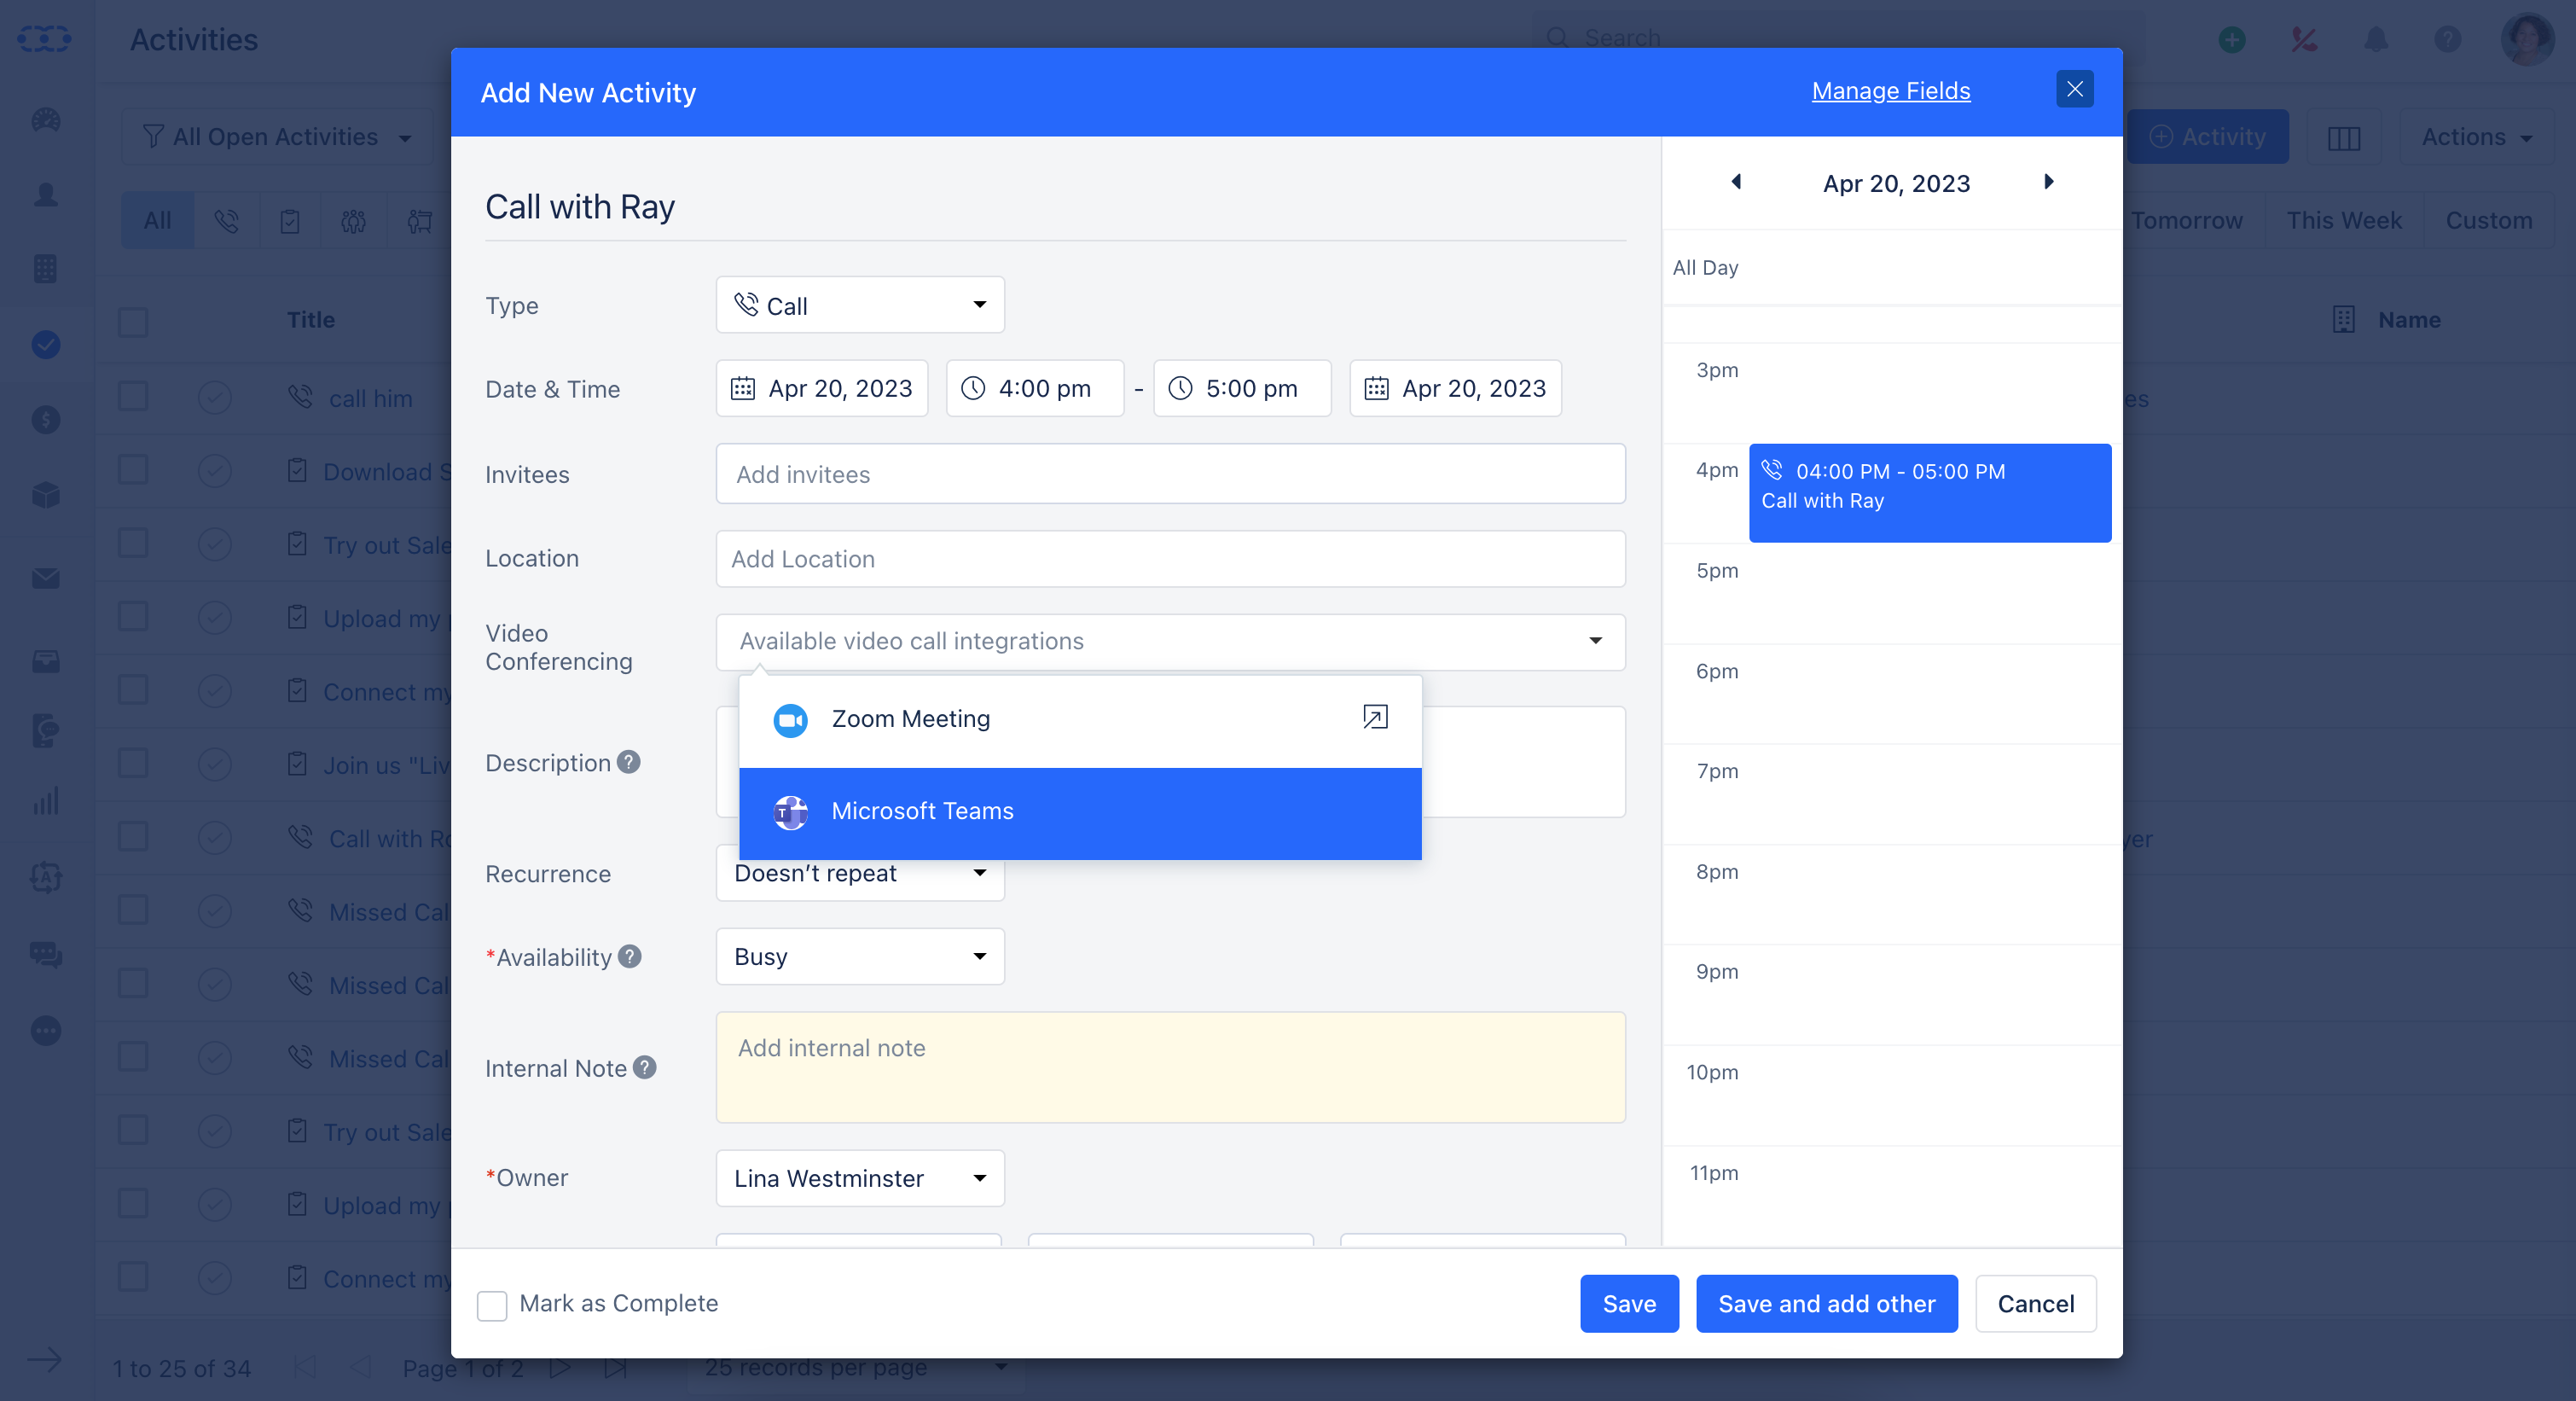Viewport: 2576px width, 1401px height.
Task: Open the accounts grid icon in sidebar
Action: tap(45, 268)
